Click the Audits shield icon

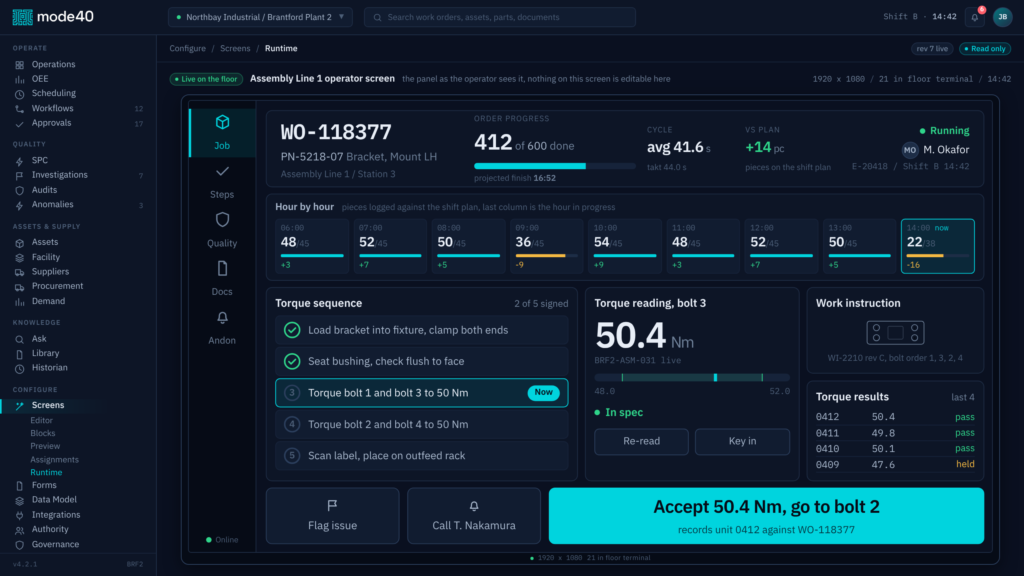point(20,190)
